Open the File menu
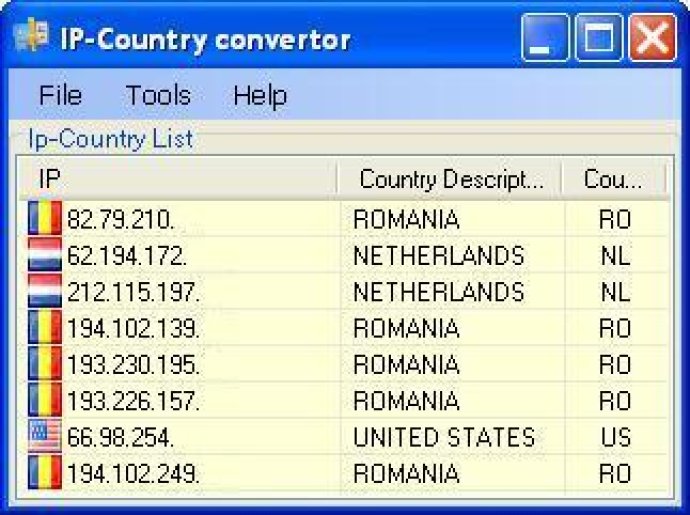The image size is (690, 515). pyautogui.click(x=60, y=95)
